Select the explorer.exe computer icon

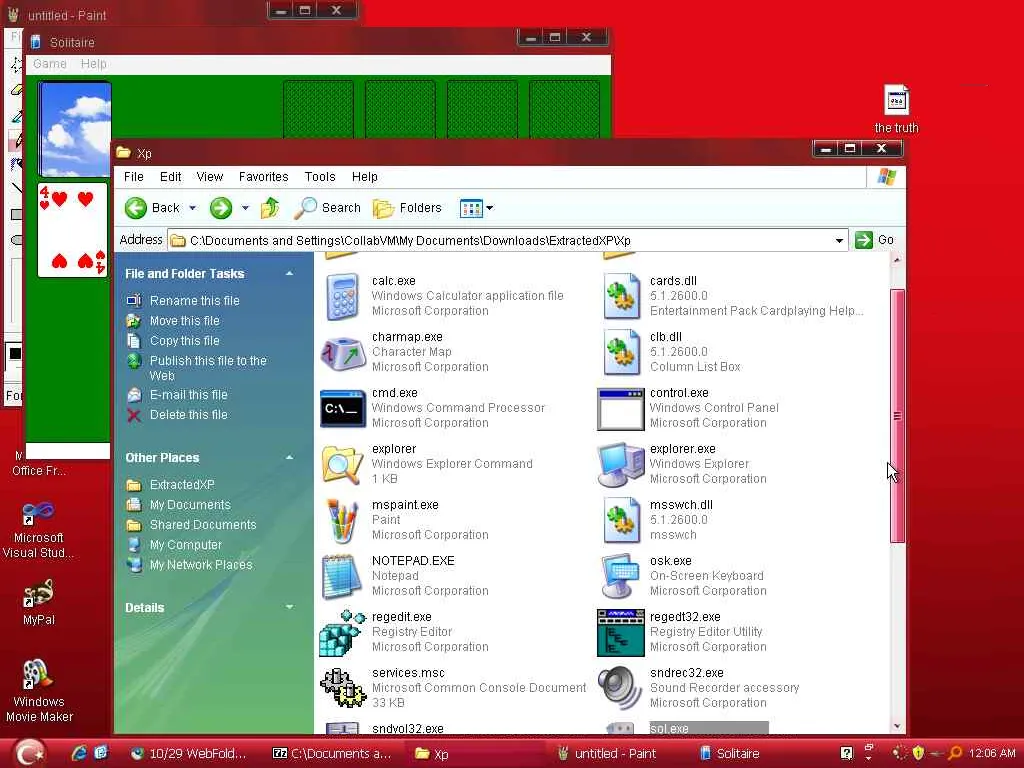620,464
